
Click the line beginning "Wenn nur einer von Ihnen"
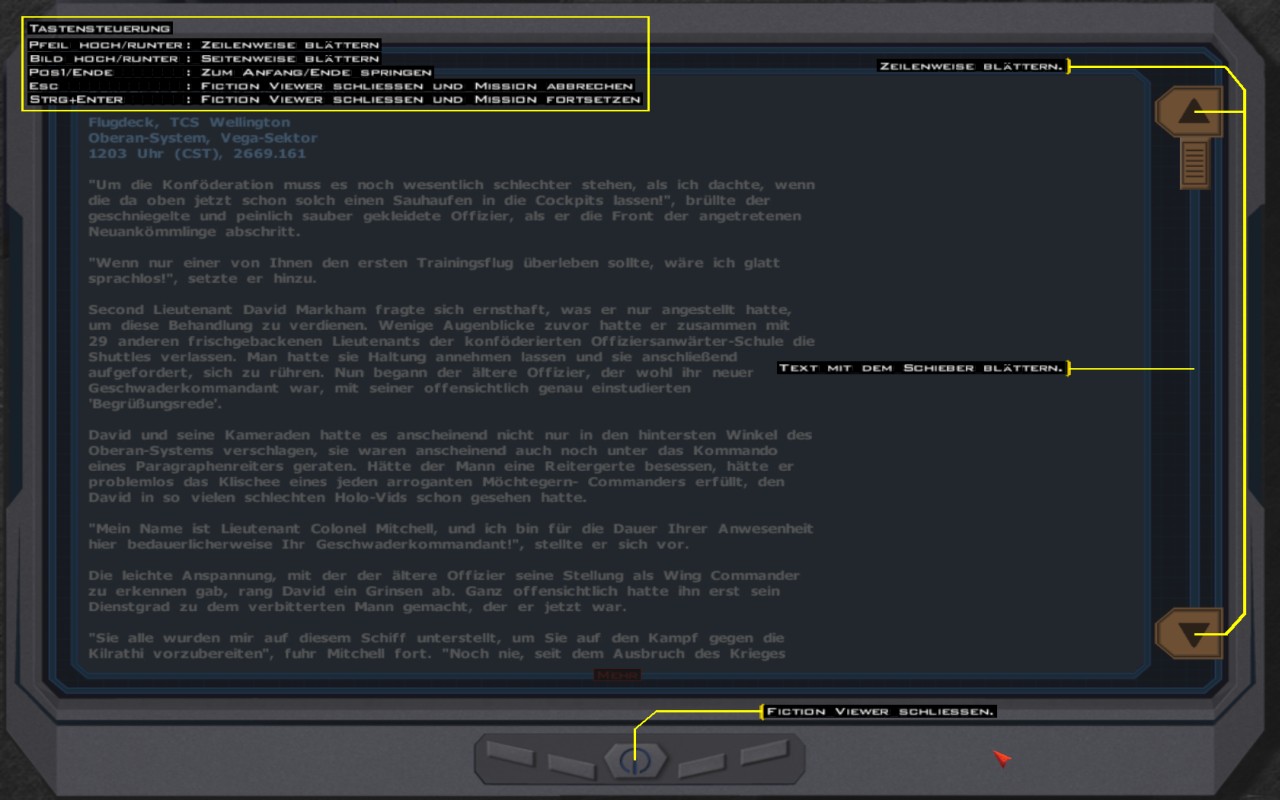(x=434, y=263)
